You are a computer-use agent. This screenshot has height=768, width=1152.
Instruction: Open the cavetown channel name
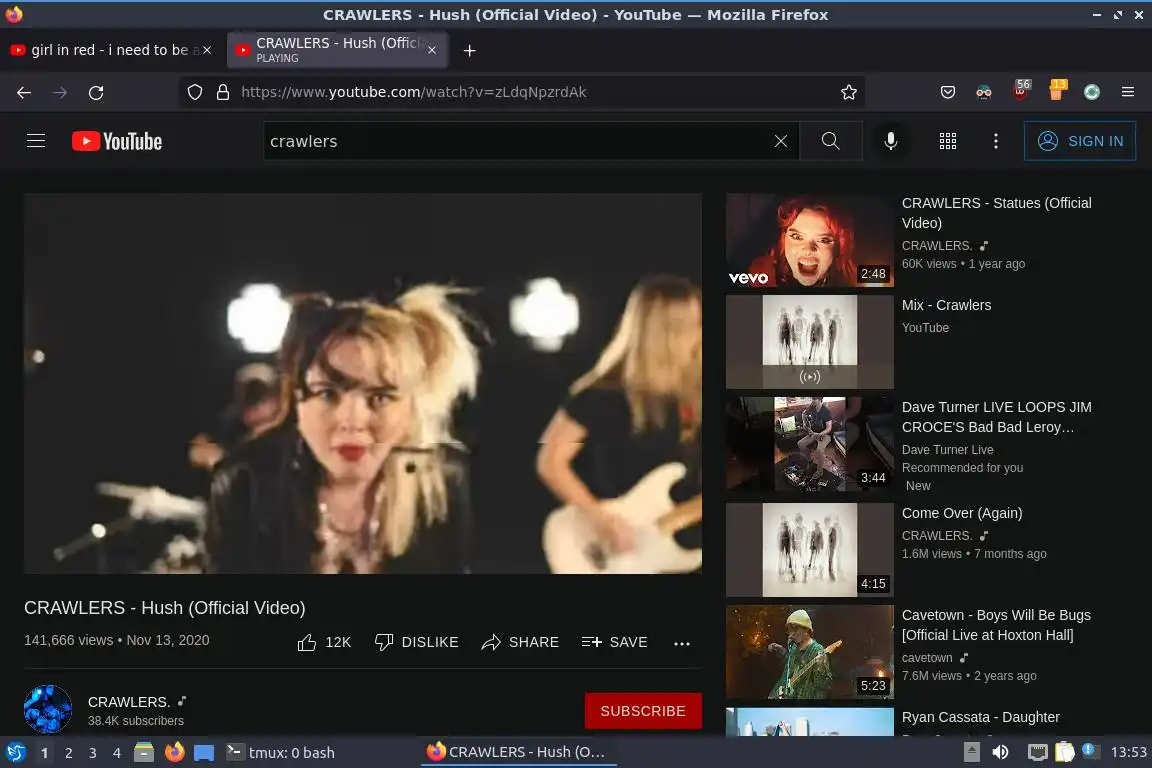click(927, 658)
